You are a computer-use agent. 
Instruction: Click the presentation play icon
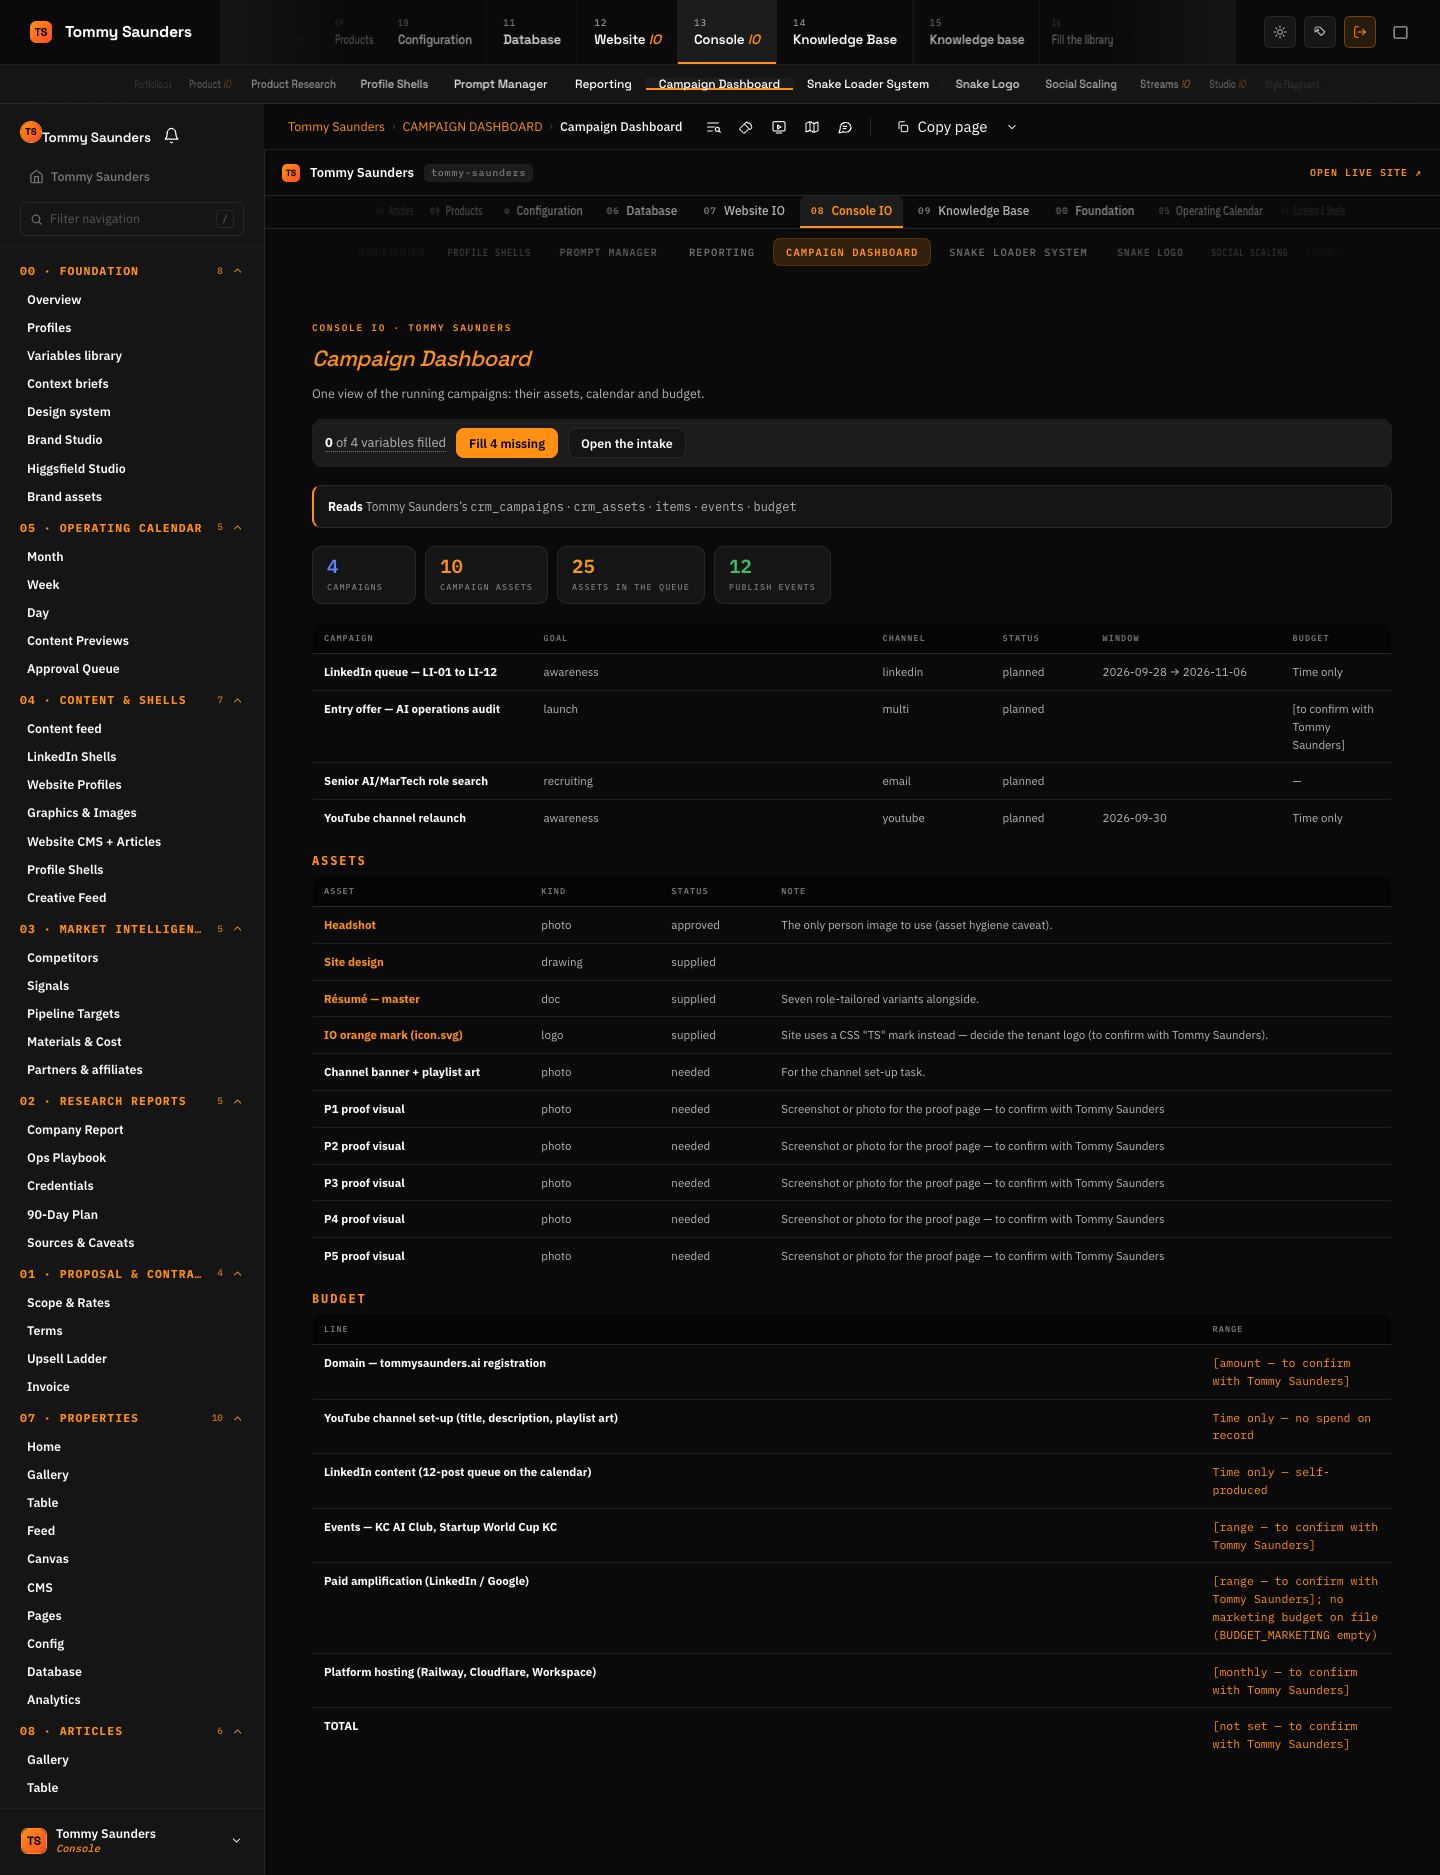pos(779,127)
